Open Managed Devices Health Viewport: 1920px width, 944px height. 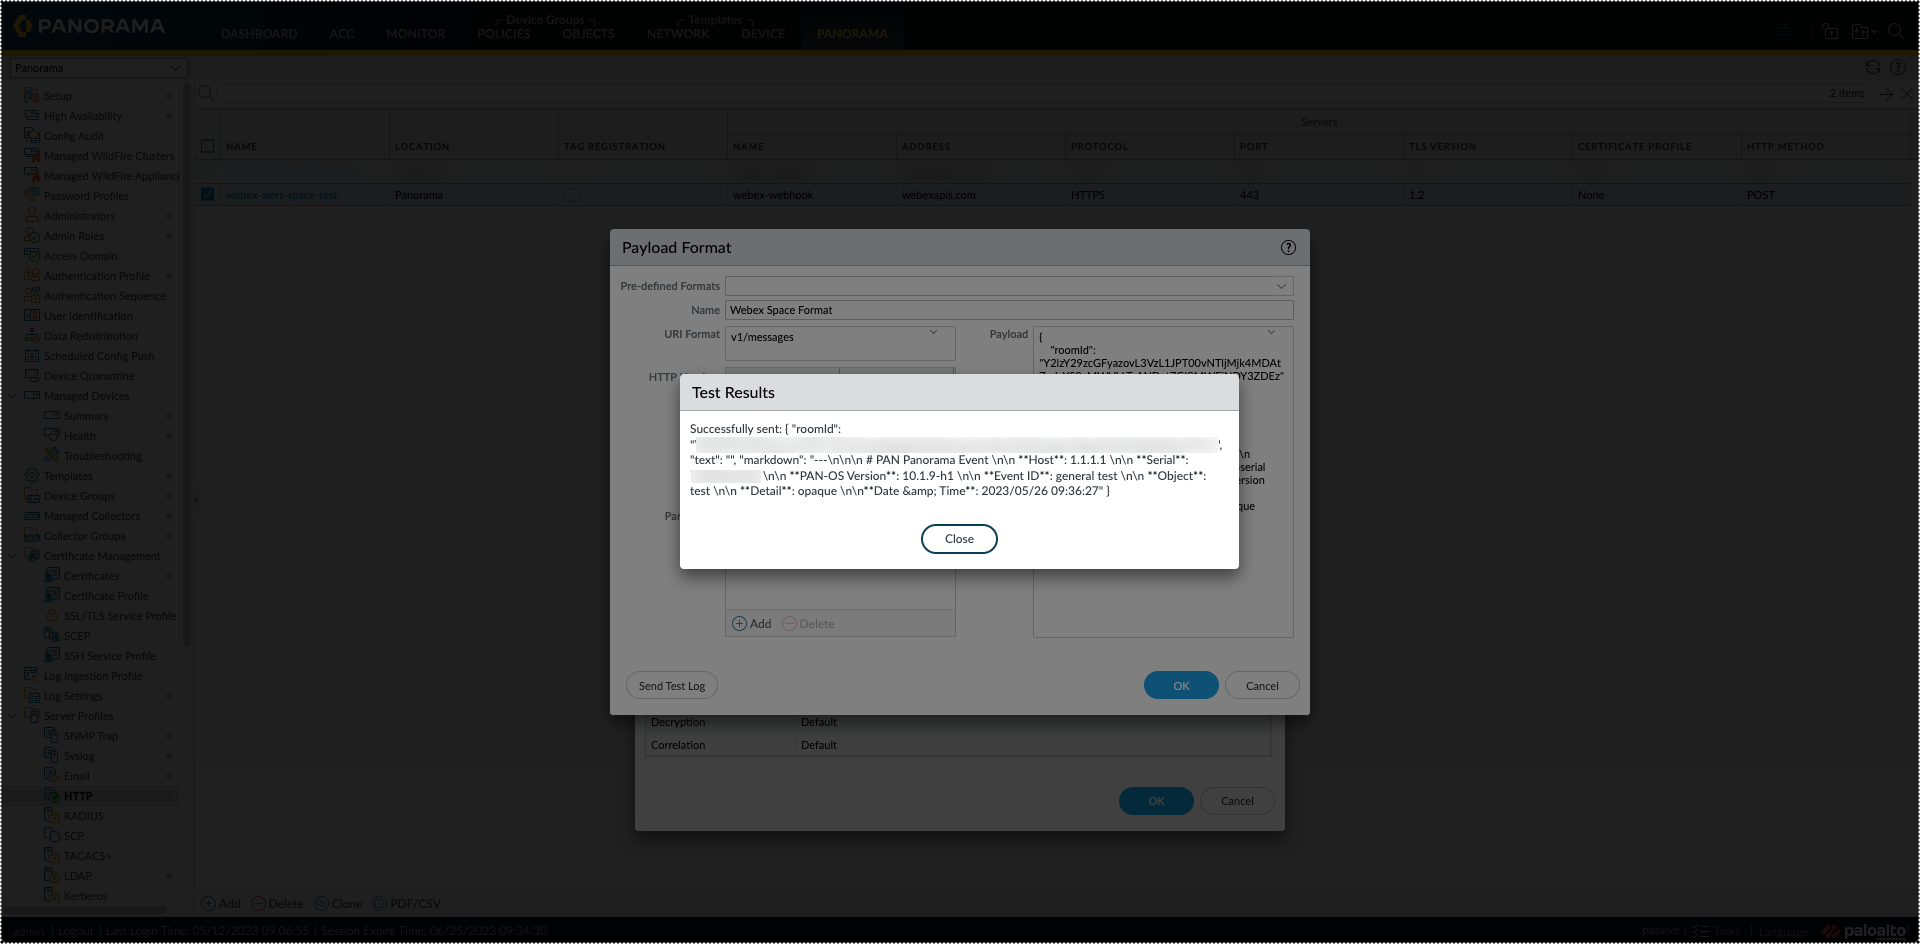pos(80,436)
